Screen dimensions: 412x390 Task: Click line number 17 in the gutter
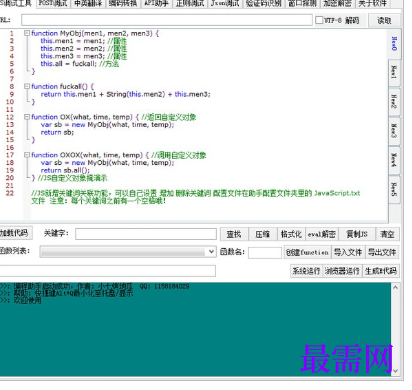click(x=10, y=155)
